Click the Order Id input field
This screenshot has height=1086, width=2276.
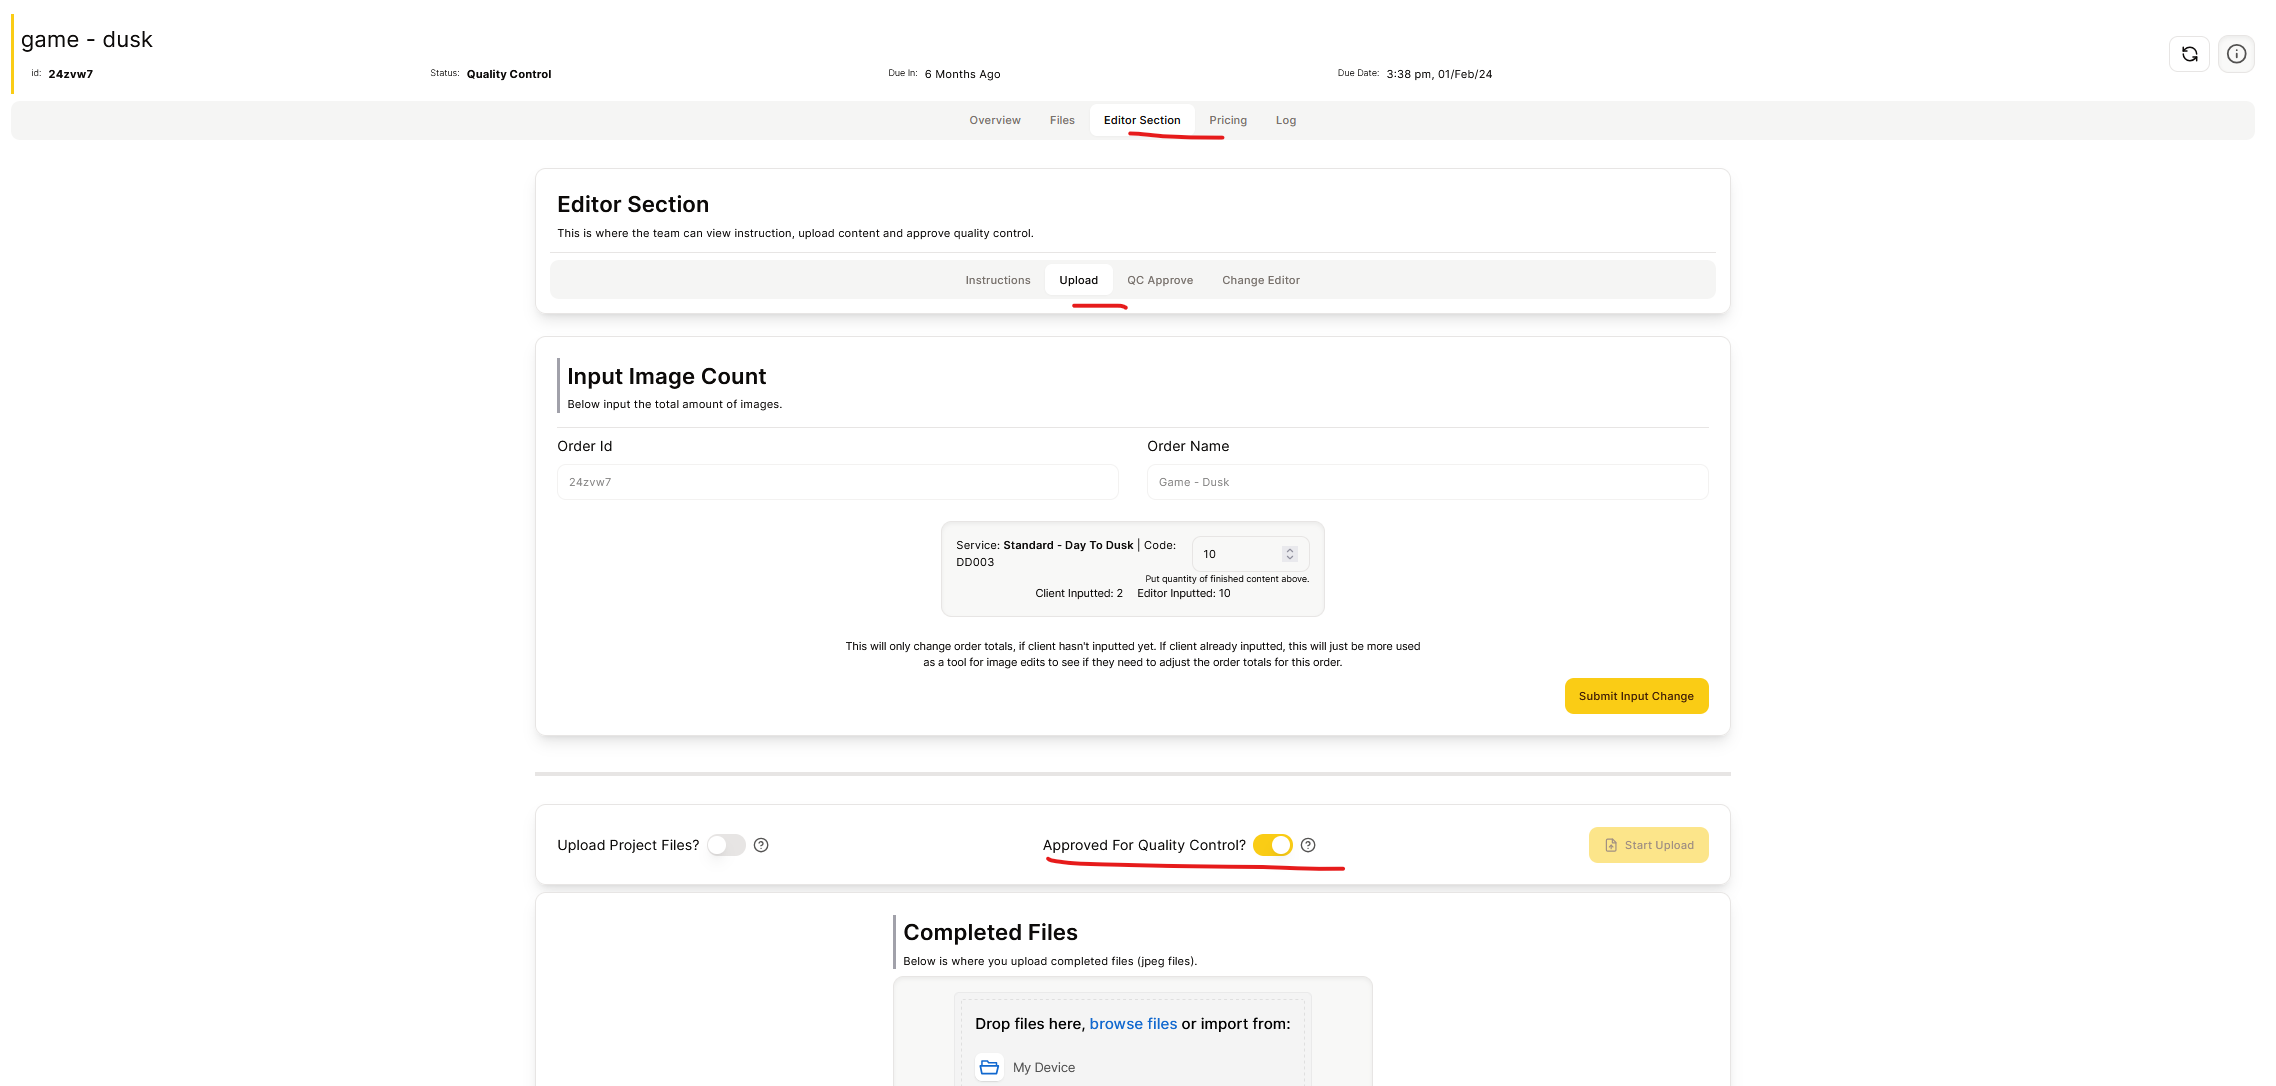[x=837, y=482]
